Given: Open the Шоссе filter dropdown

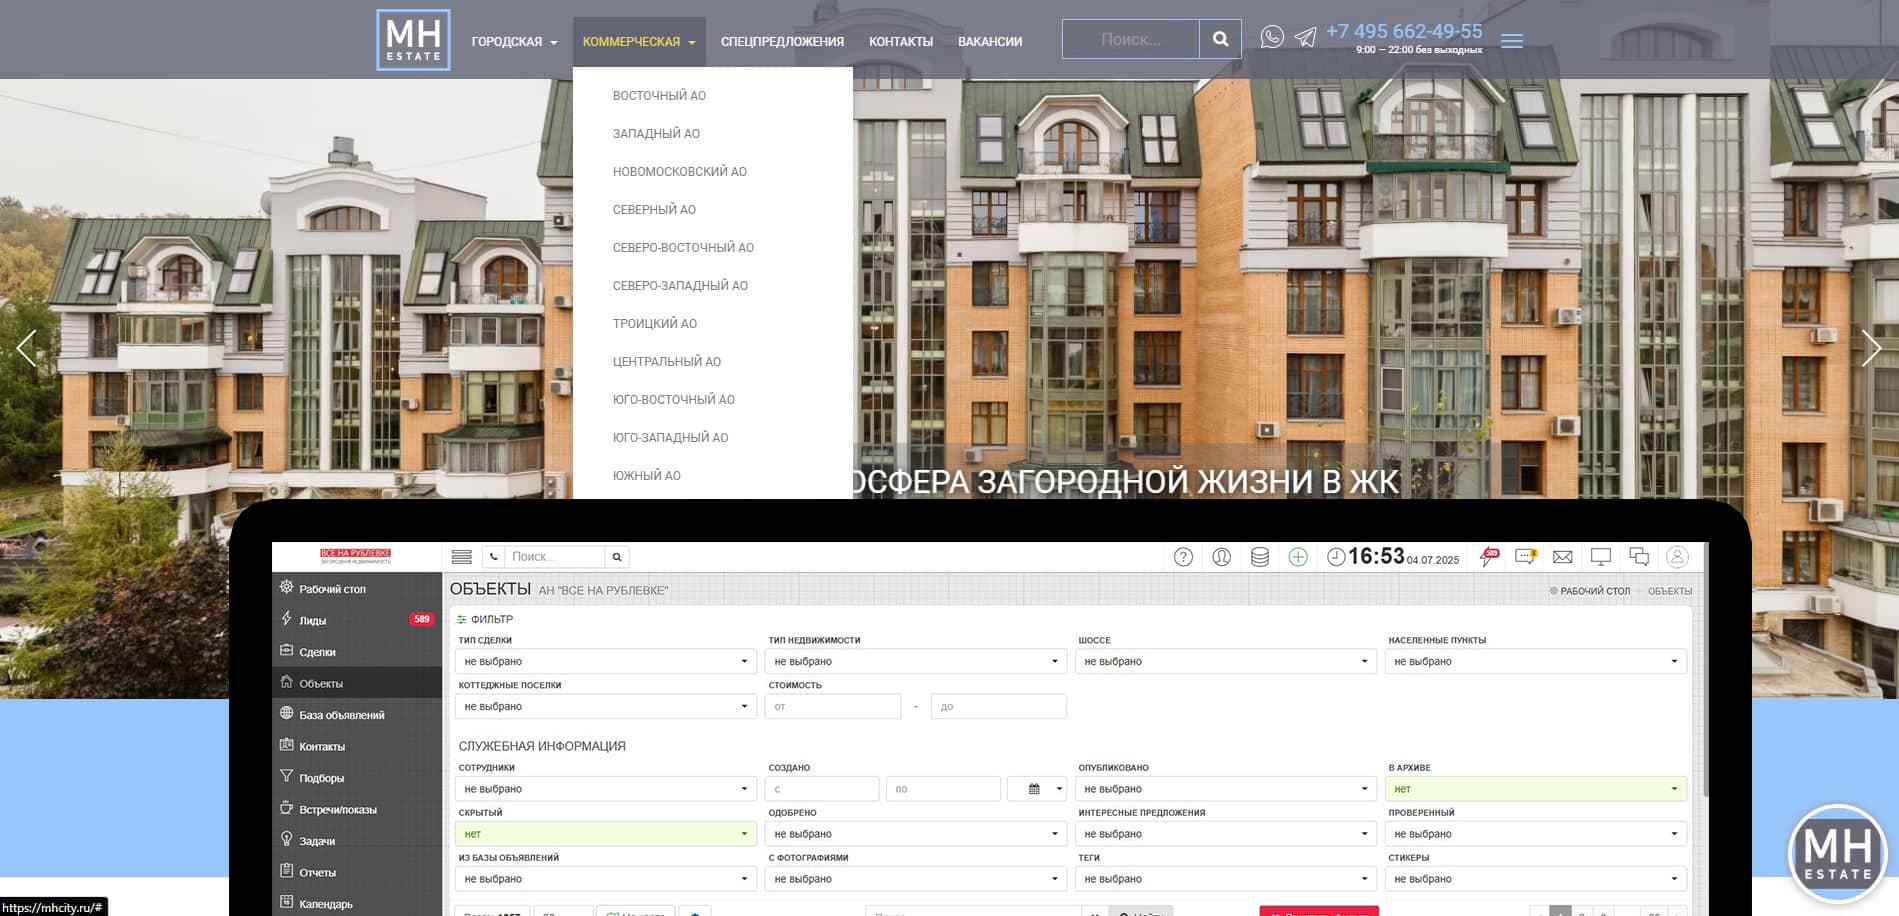Looking at the screenshot, I should [x=1224, y=661].
